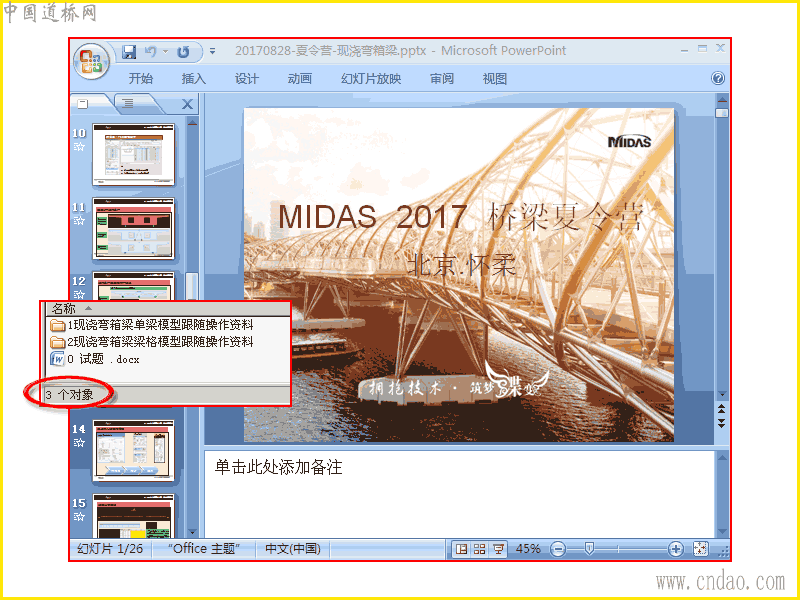The width and height of the screenshot is (800, 600).
Task: Select the file 0 试题 .docx
Action: pyautogui.click(x=94, y=359)
